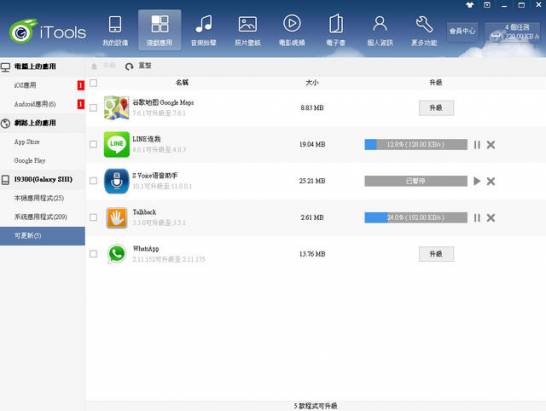The width and height of the screenshot is (546, 411).
Task: Open the music note tab
Action: pos(204,31)
